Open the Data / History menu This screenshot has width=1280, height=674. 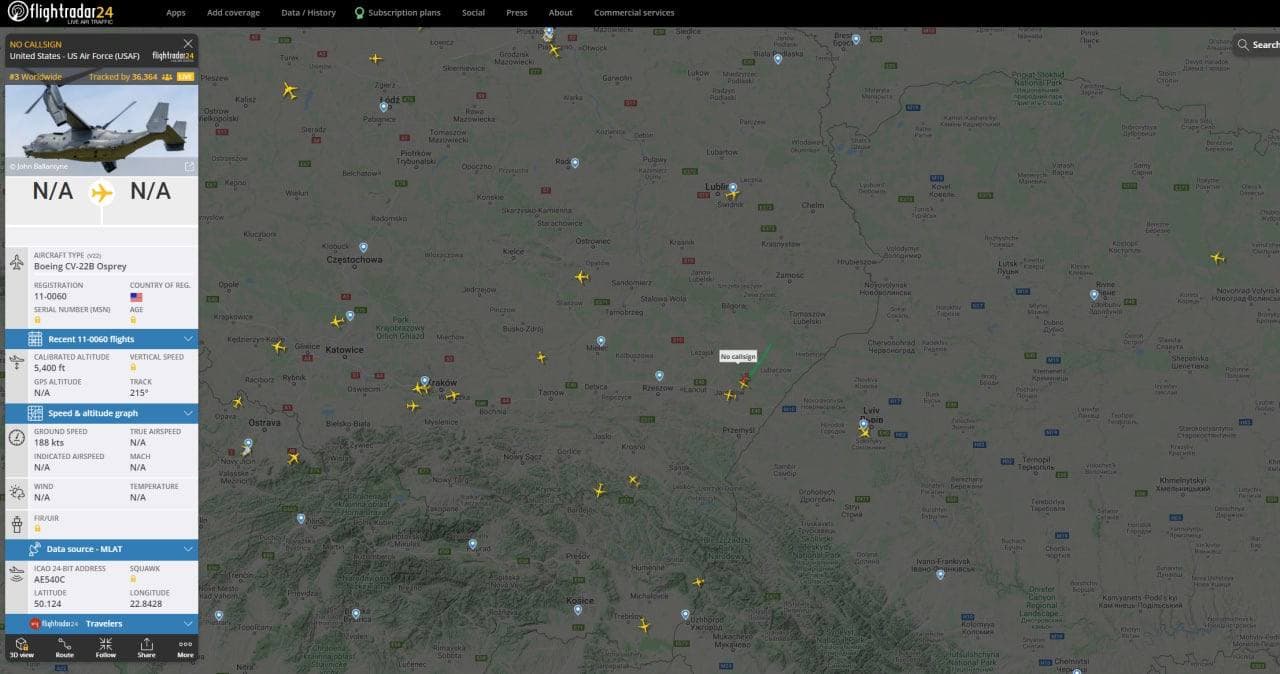tap(308, 13)
